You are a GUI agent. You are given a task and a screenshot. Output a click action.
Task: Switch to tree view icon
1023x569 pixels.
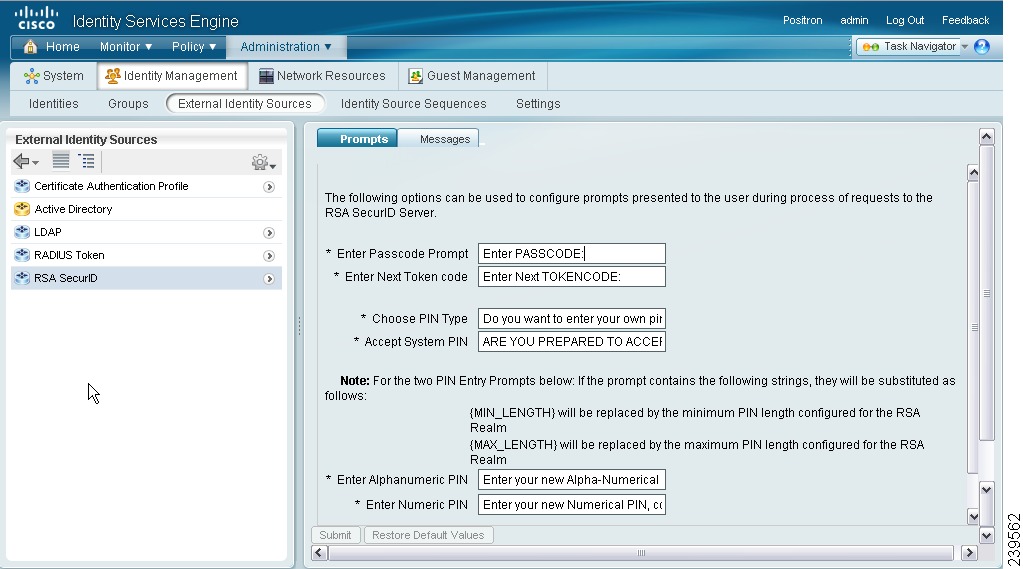(x=86, y=161)
